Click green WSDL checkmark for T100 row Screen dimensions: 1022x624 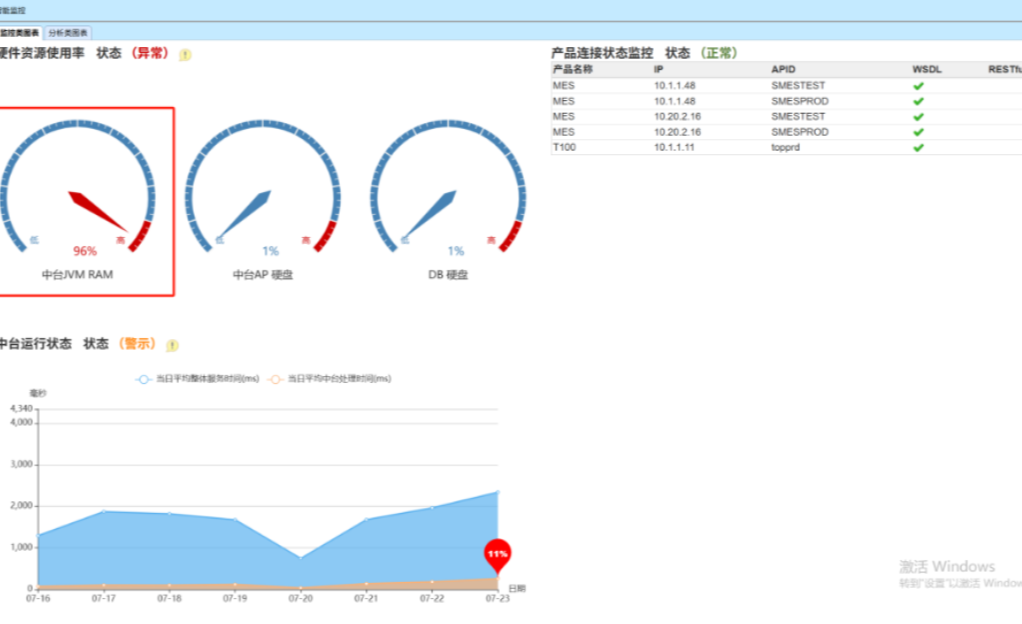[x=918, y=148]
